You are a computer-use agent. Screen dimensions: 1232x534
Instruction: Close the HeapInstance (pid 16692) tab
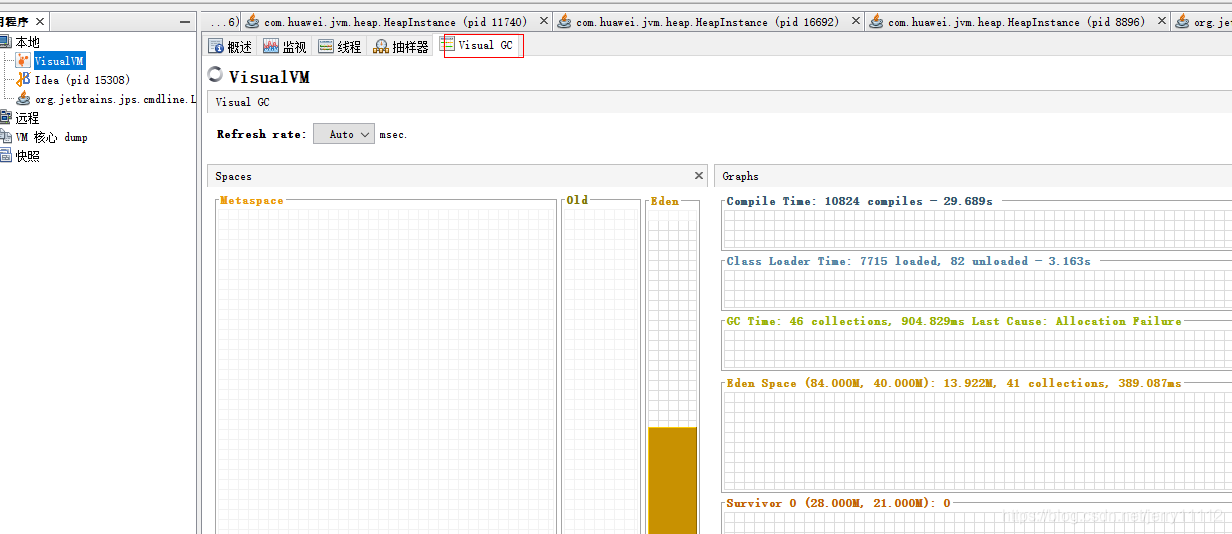click(x=856, y=21)
